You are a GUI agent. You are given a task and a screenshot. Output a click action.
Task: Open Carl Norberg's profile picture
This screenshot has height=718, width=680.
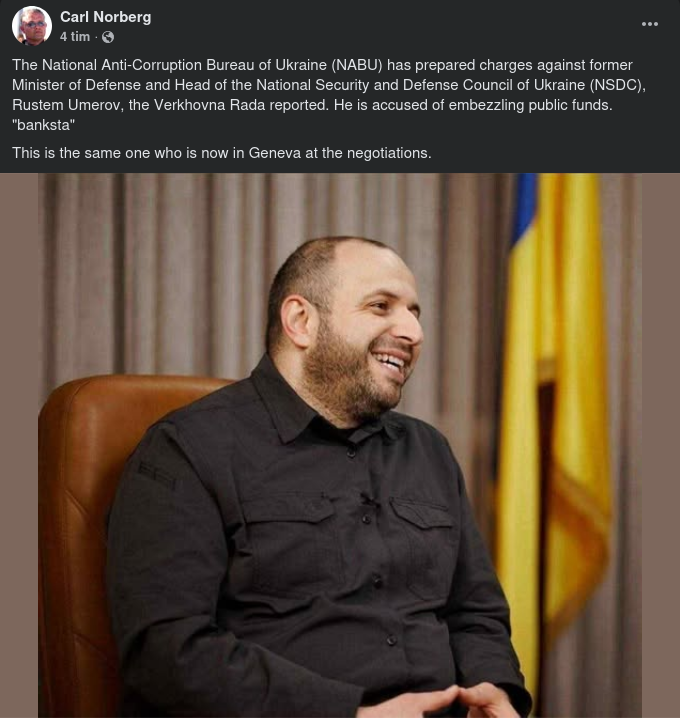(32, 26)
